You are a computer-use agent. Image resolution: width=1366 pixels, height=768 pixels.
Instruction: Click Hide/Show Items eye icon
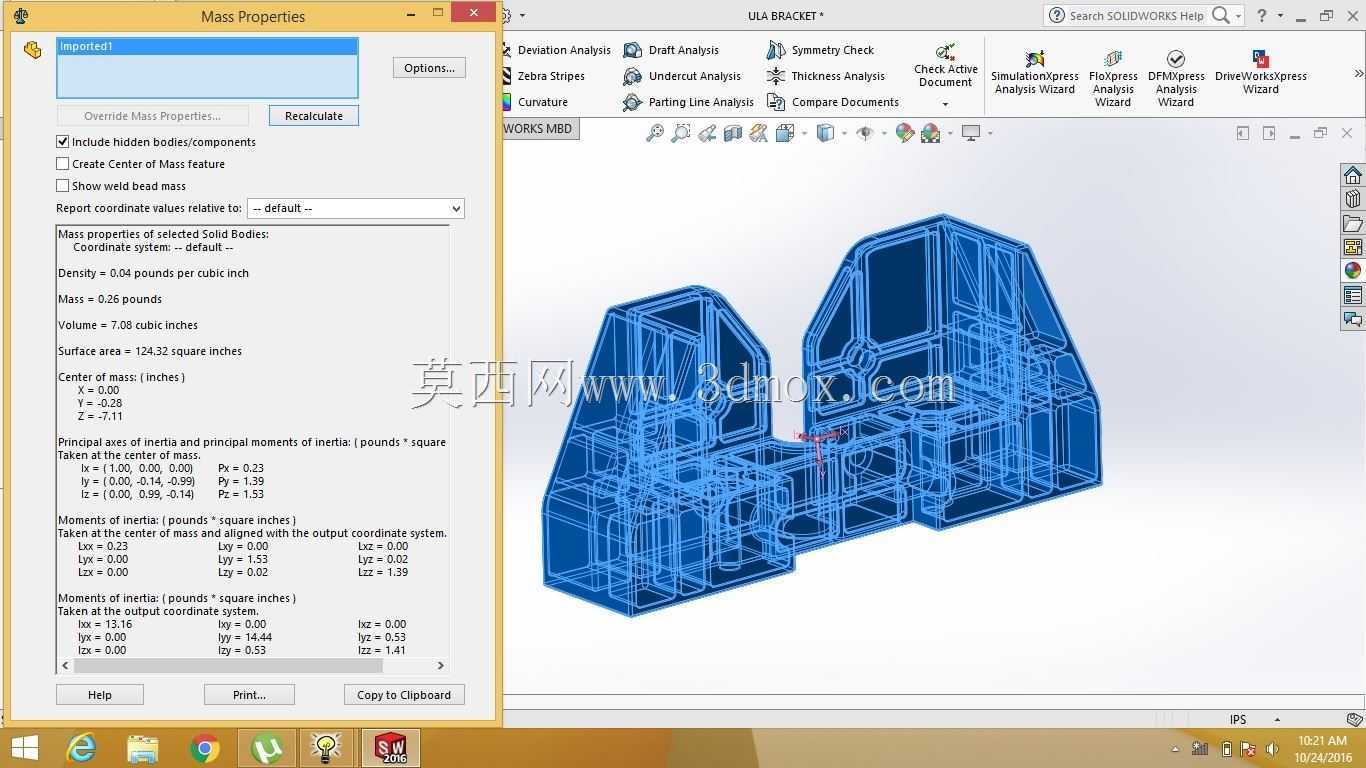(866, 133)
